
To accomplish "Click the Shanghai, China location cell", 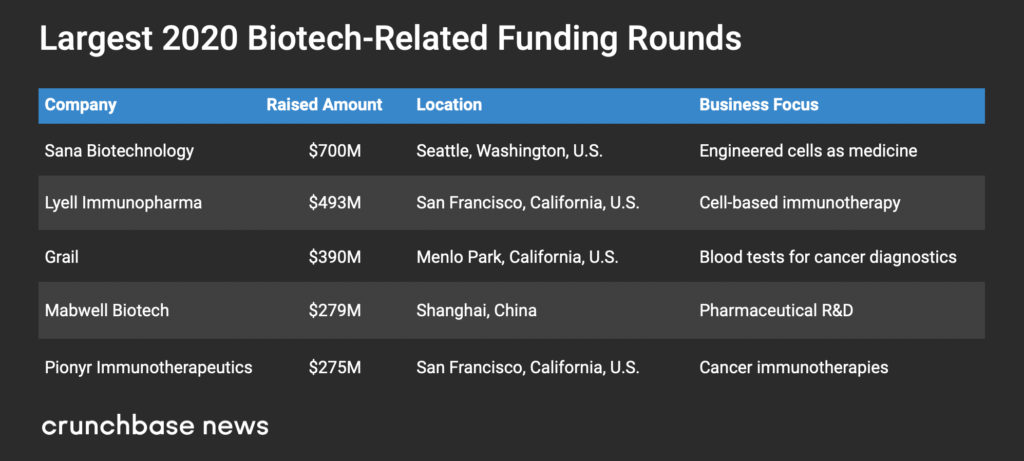I will click(477, 311).
